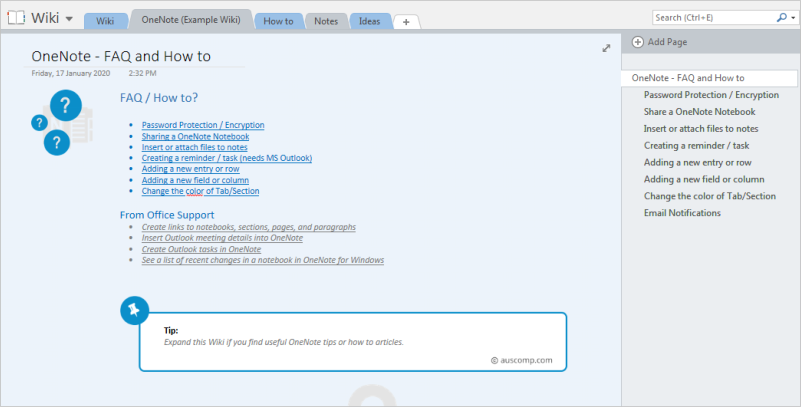Open subpage Creating a reminder / task
The height and width of the screenshot is (407, 801).
696,146
